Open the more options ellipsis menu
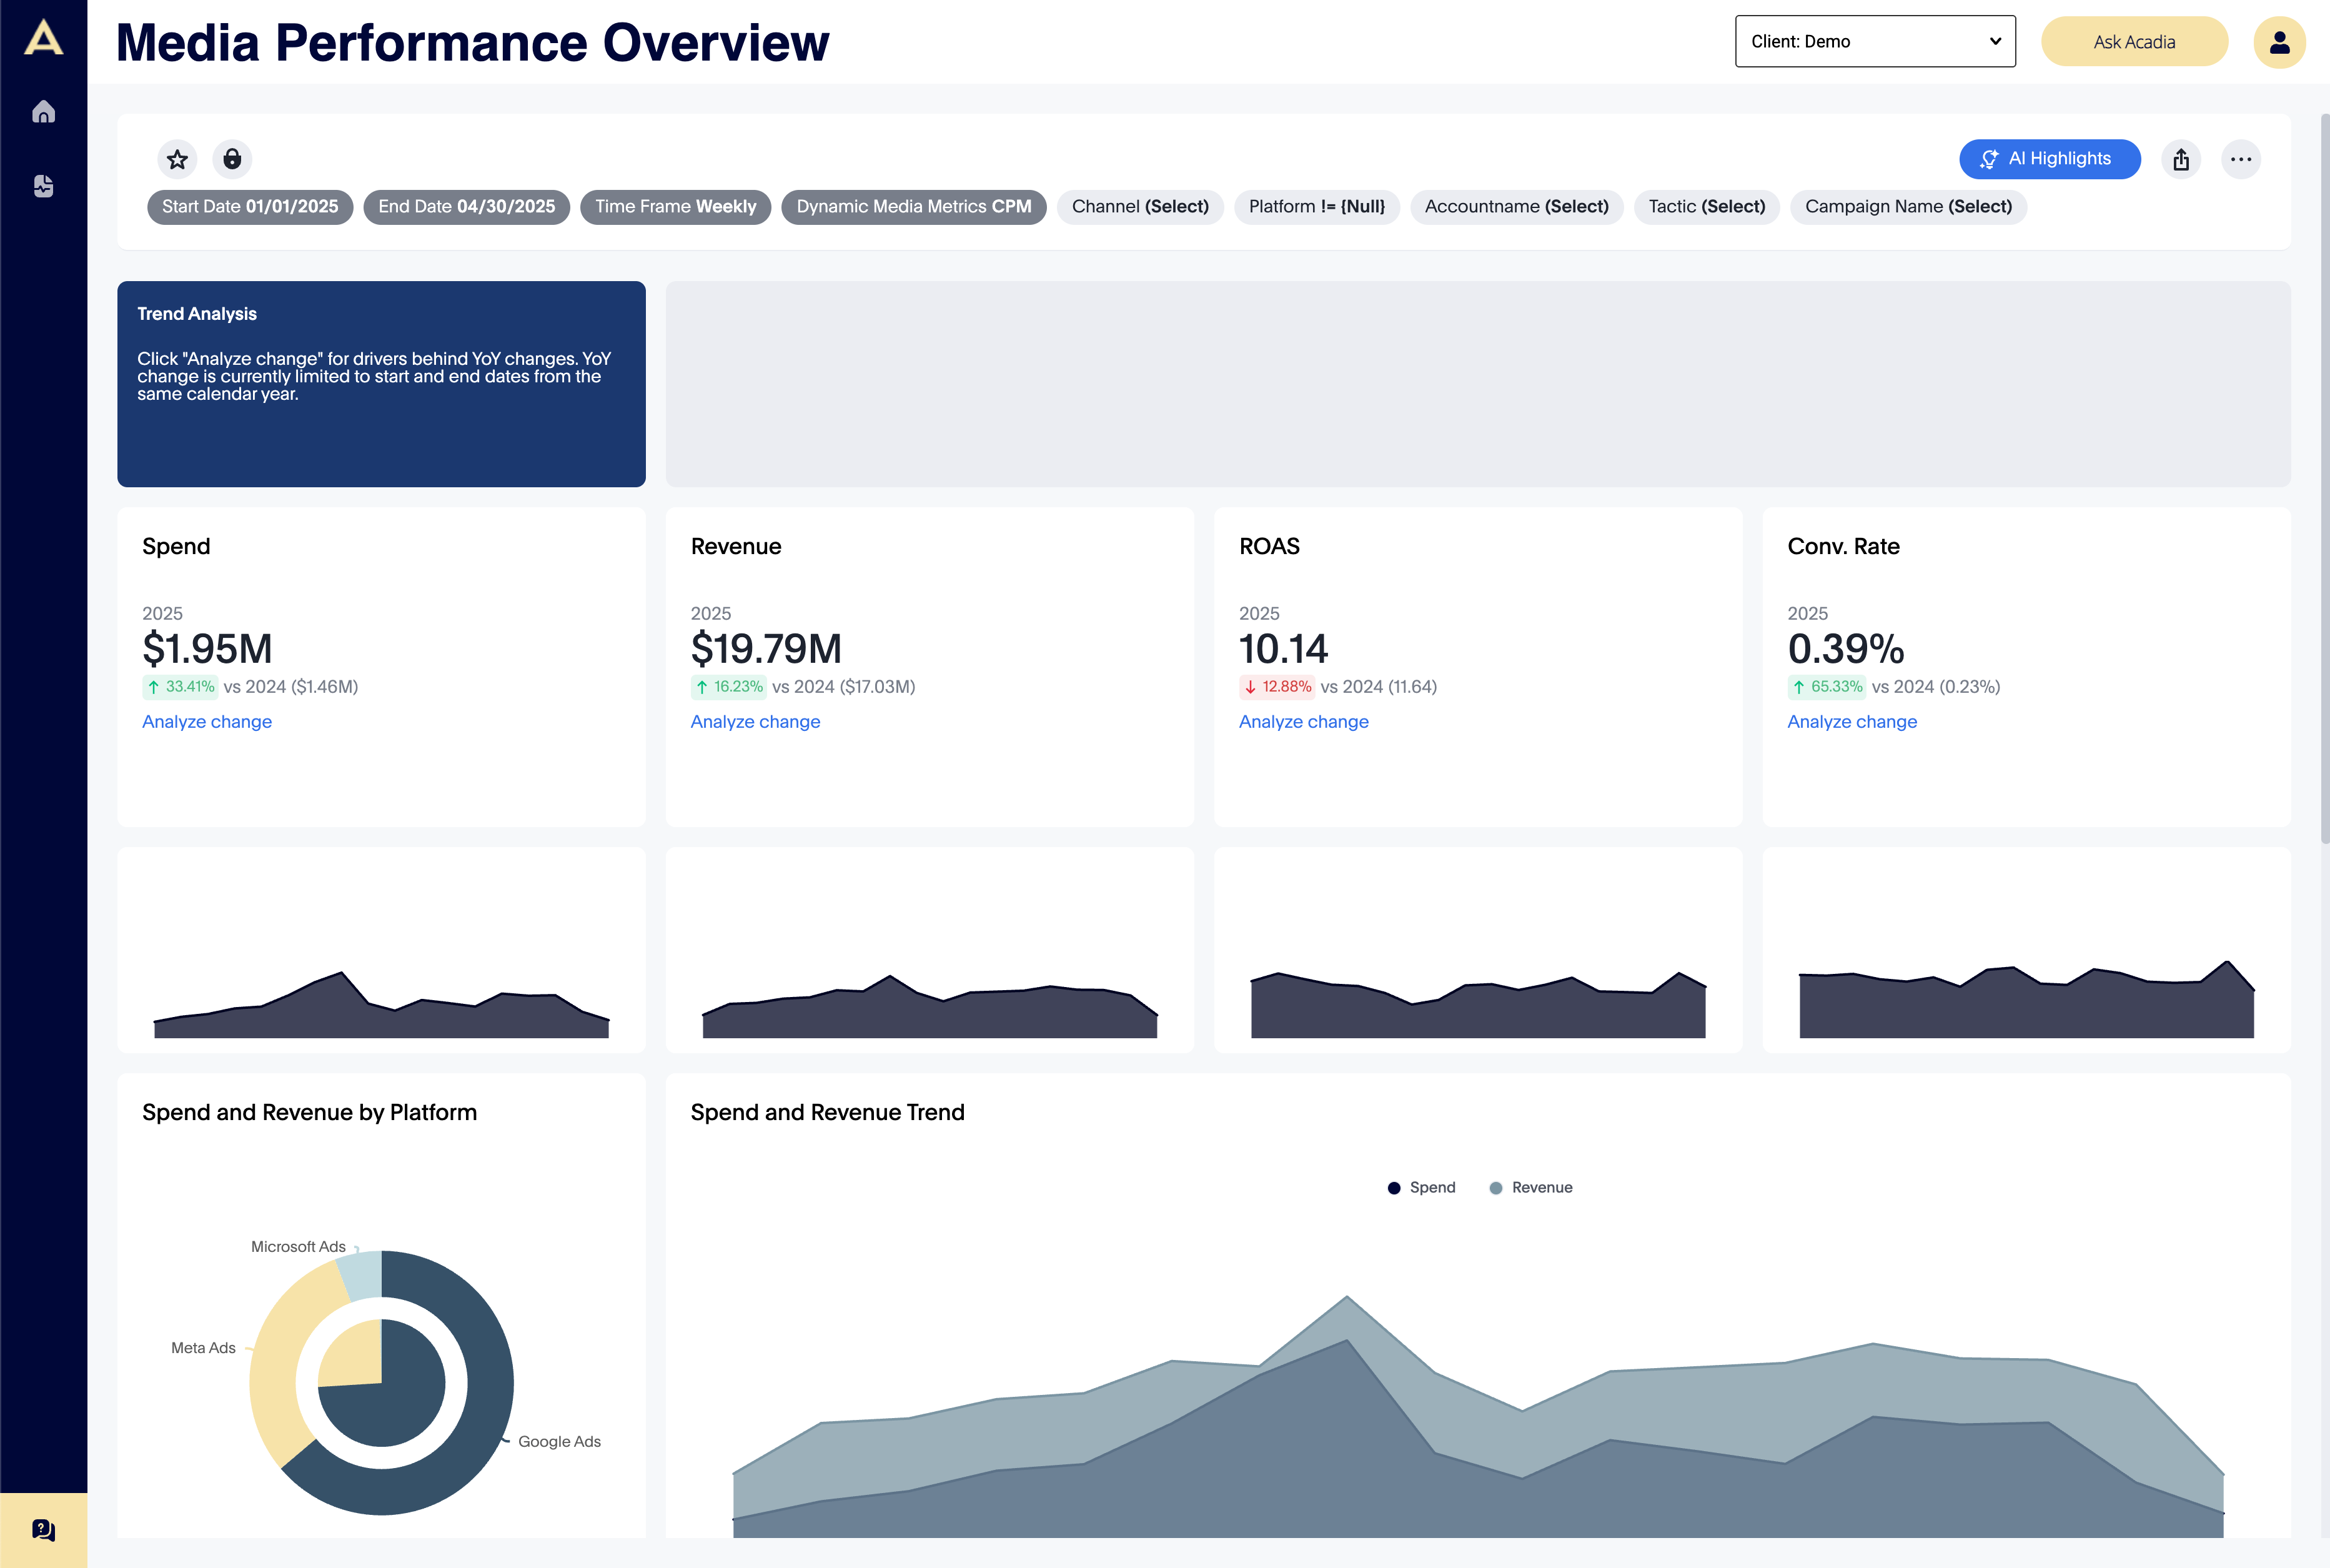Viewport: 2330px width, 1568px height. point(2242,159)
